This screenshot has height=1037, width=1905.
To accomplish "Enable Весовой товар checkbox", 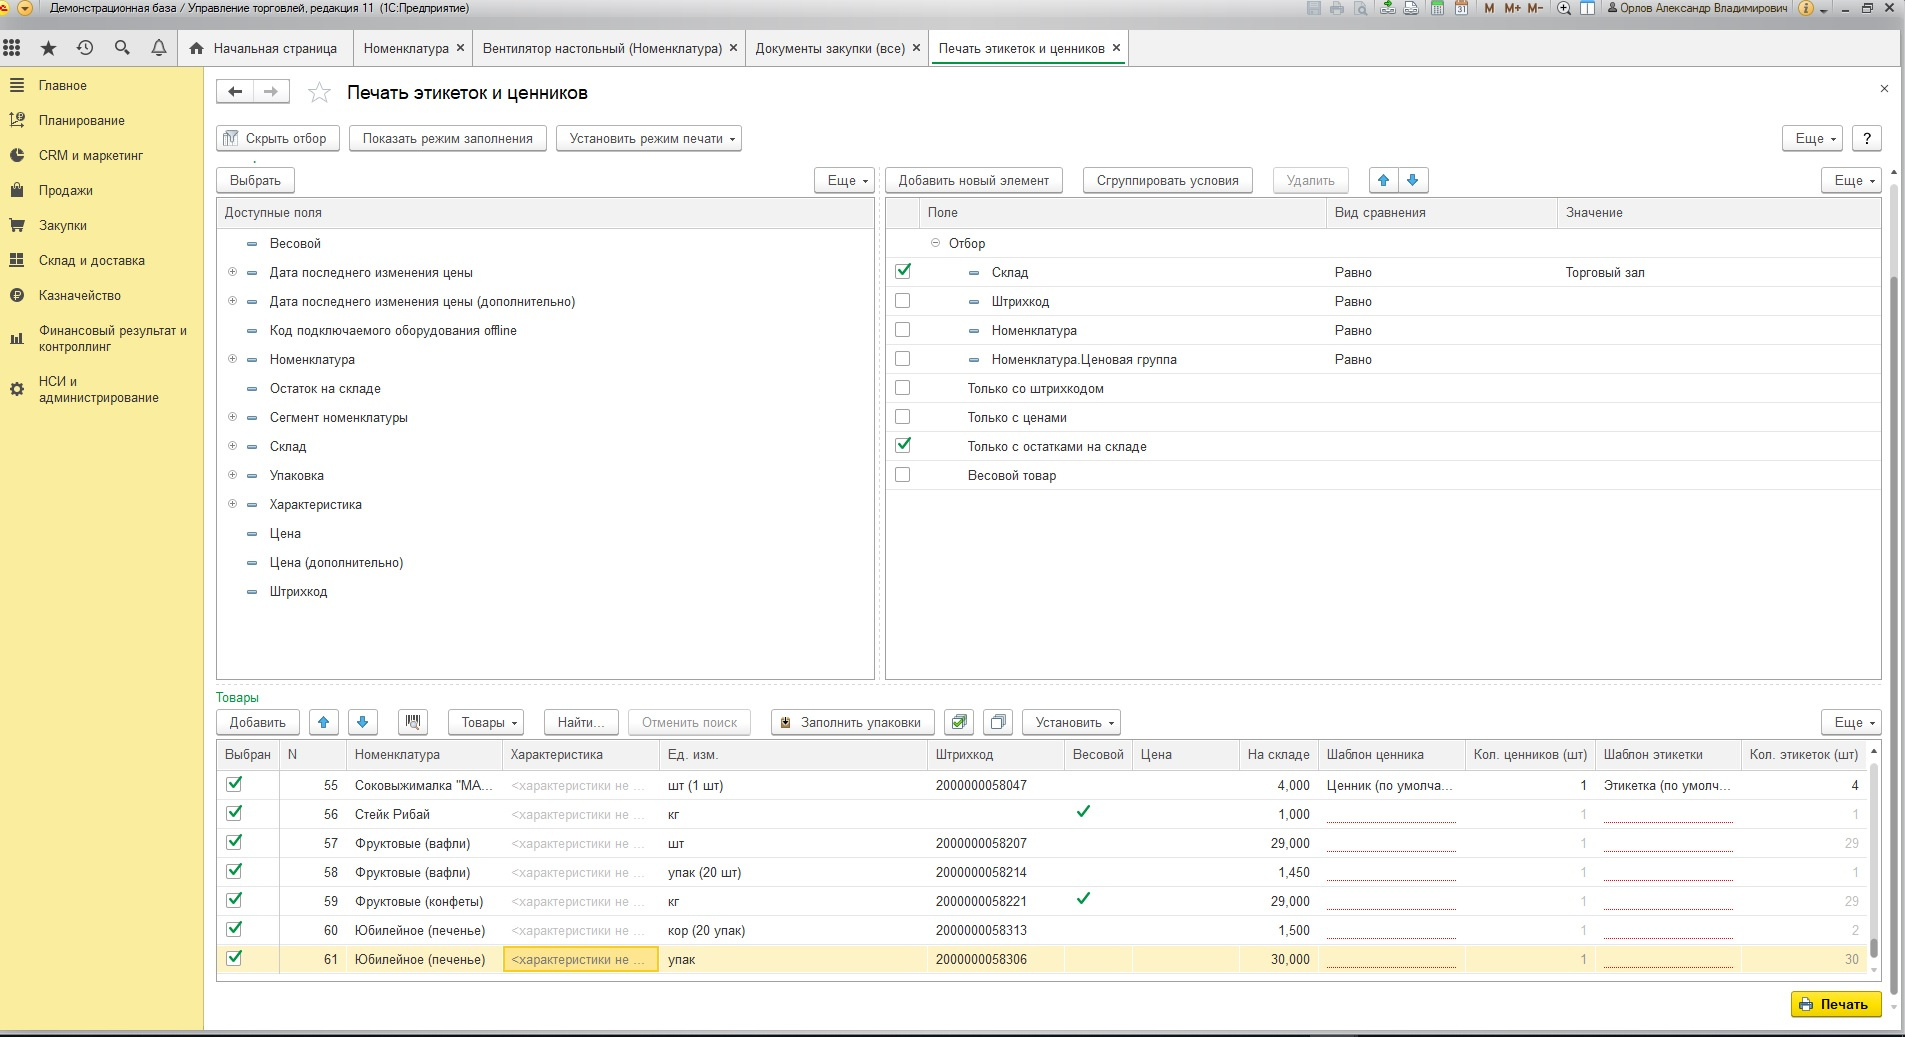I will (903, 474).
